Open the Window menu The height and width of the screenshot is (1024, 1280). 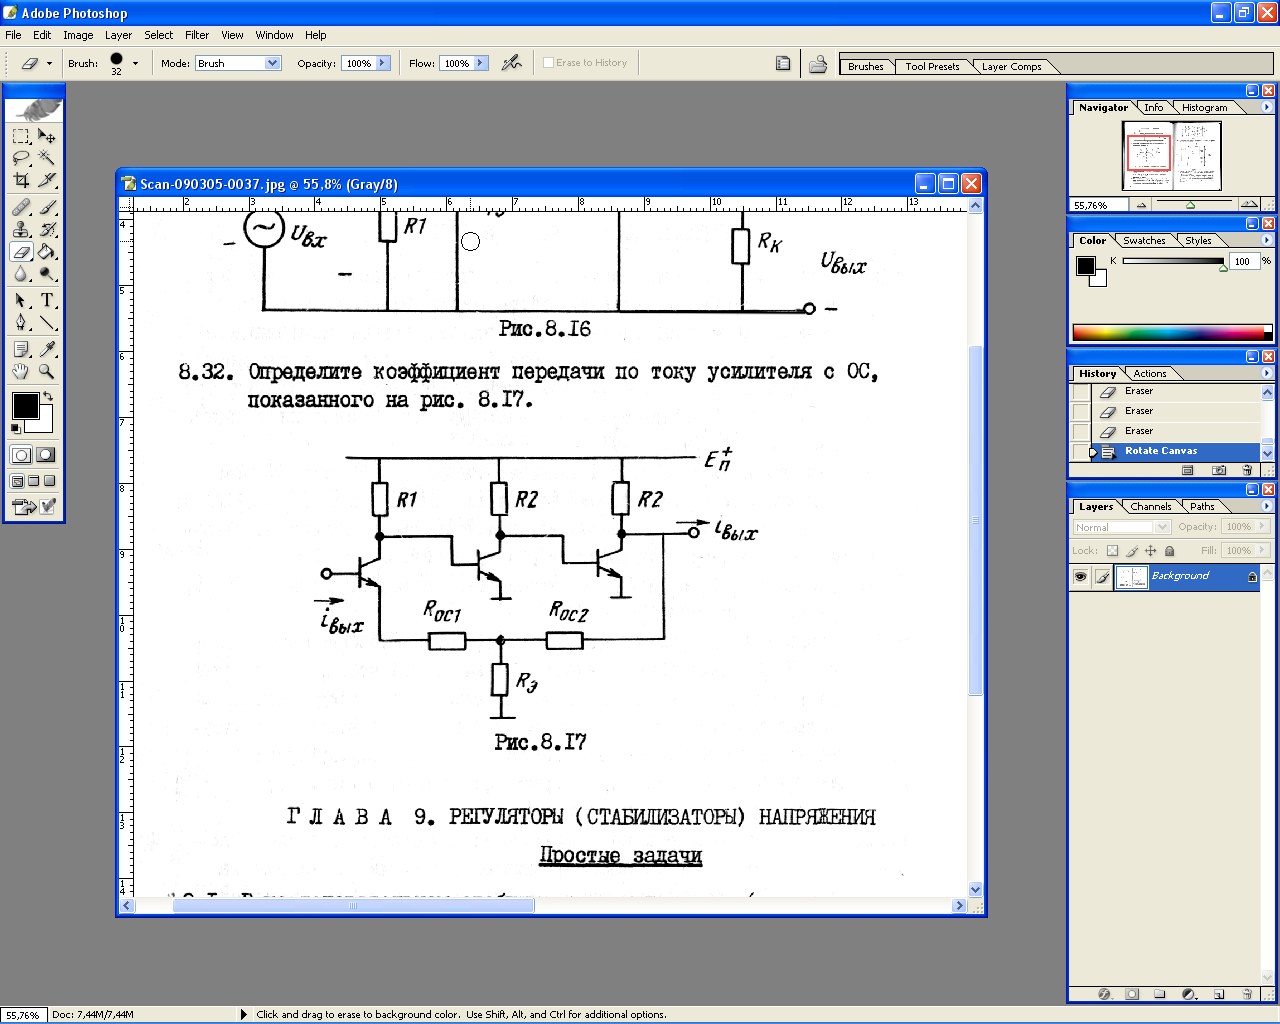point(274,35)
